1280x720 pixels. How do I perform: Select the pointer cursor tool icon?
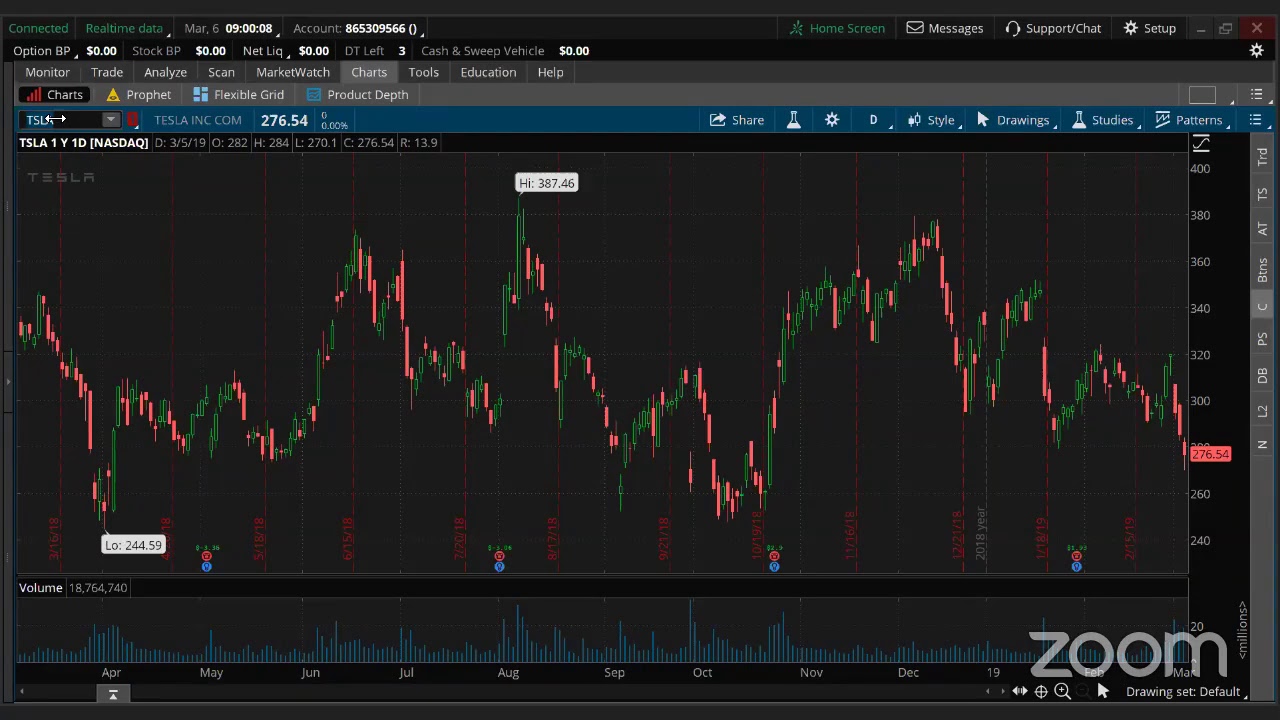1103,692
